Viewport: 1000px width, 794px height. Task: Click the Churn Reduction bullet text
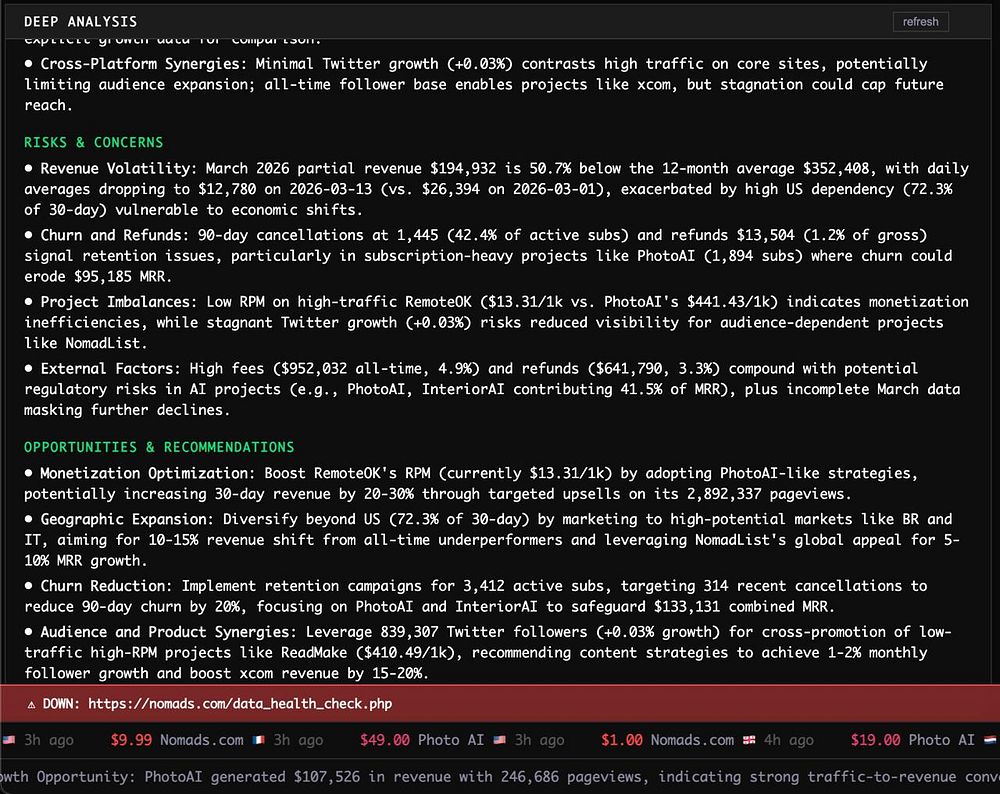tap(476, 596)
